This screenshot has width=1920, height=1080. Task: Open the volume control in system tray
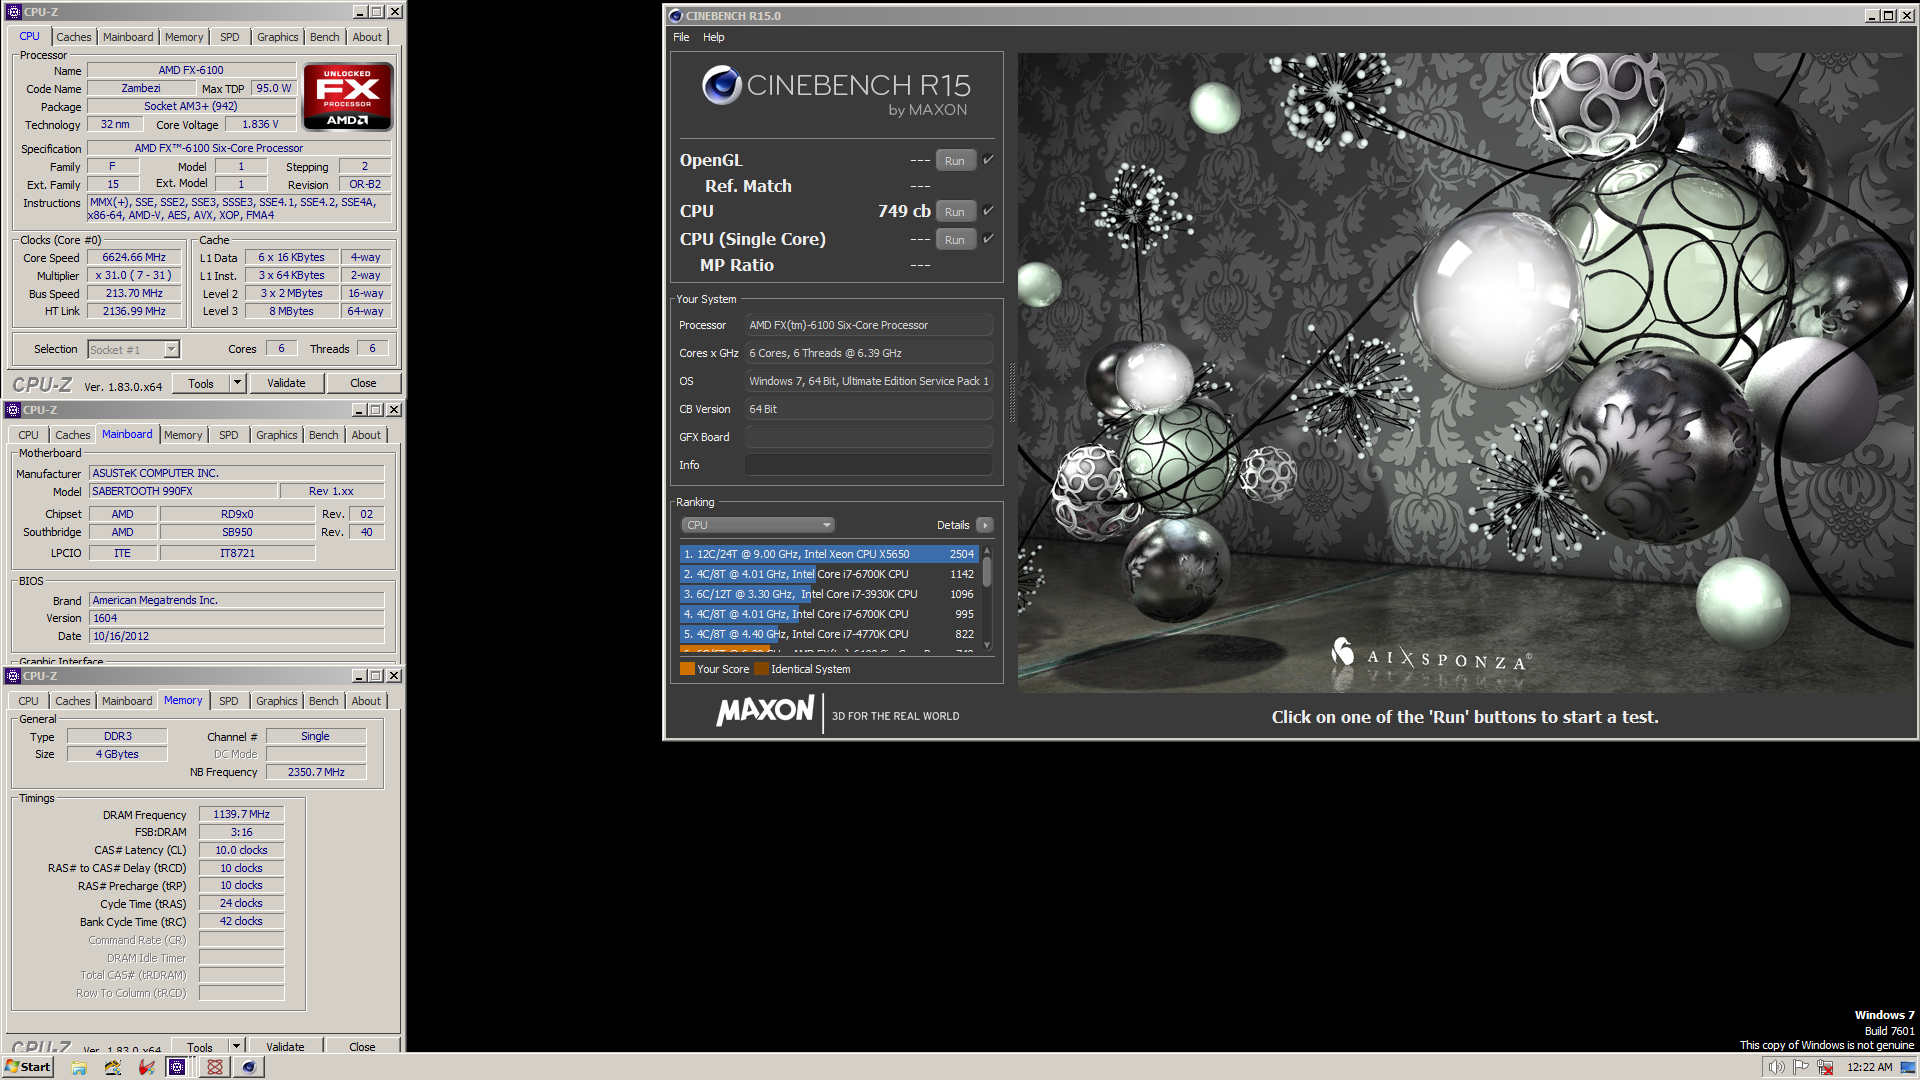pos(1776,1067)
